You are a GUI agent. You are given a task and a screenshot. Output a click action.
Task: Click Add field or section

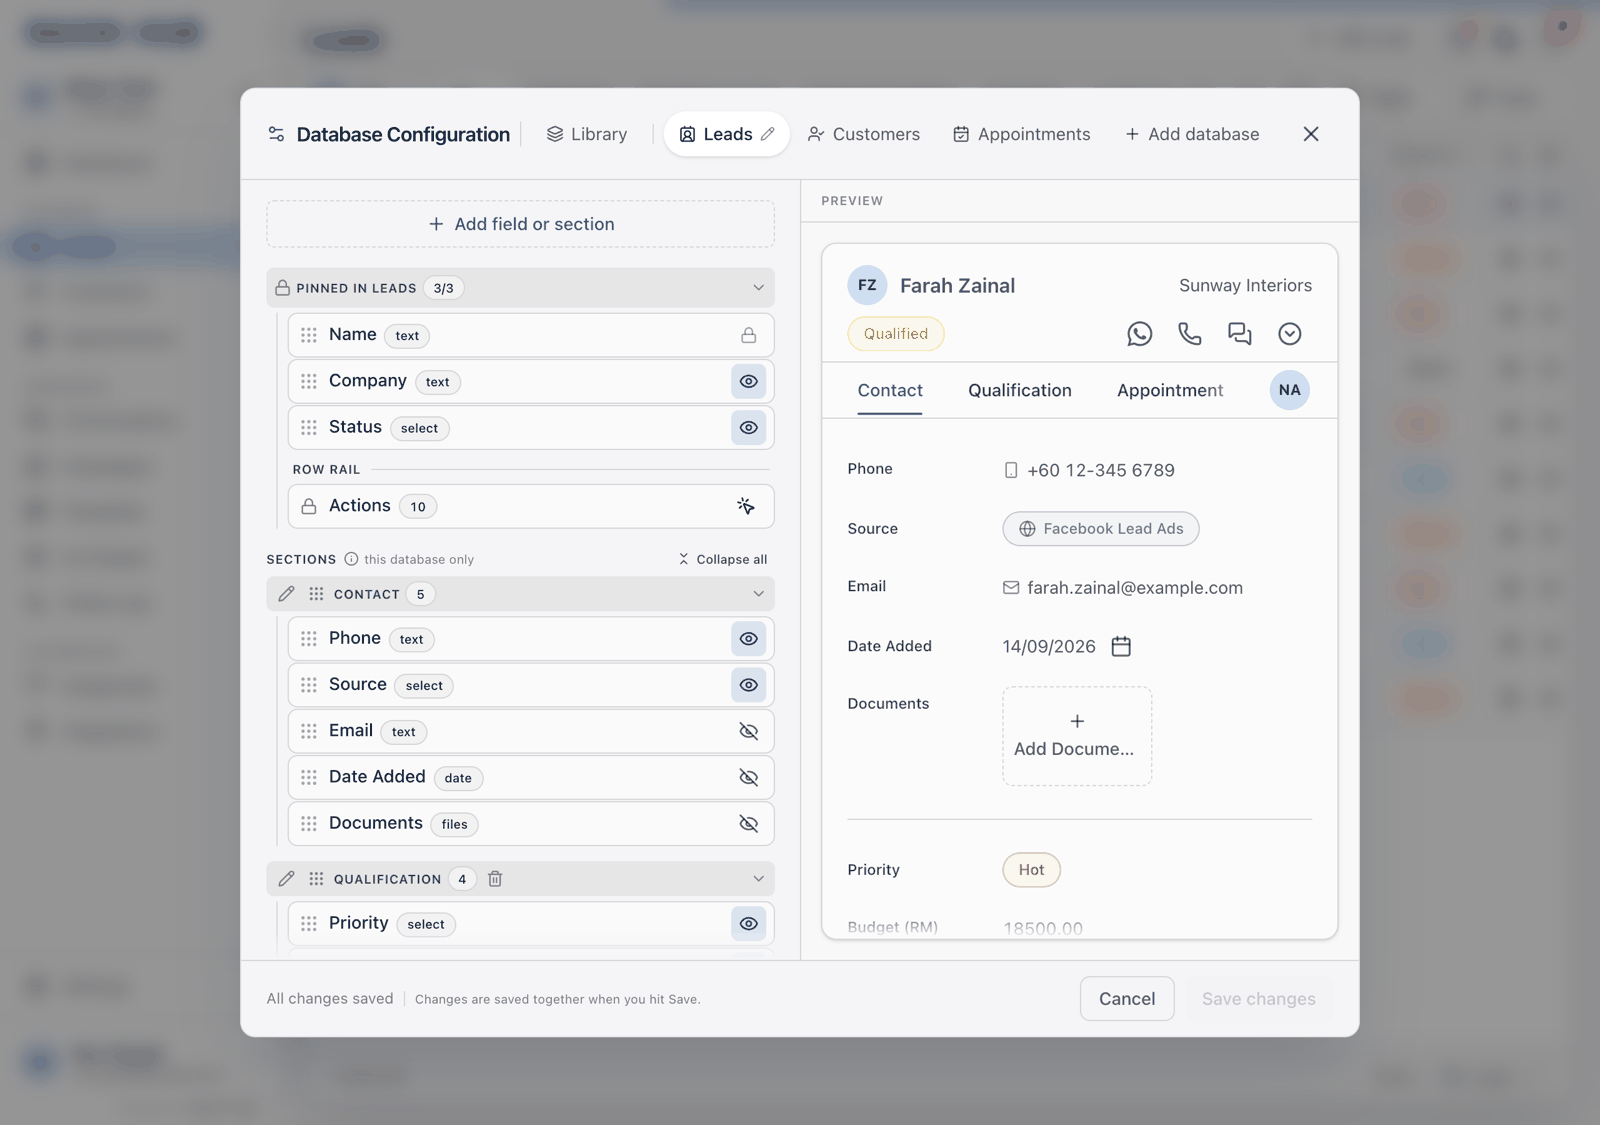[x=520, y=224]
